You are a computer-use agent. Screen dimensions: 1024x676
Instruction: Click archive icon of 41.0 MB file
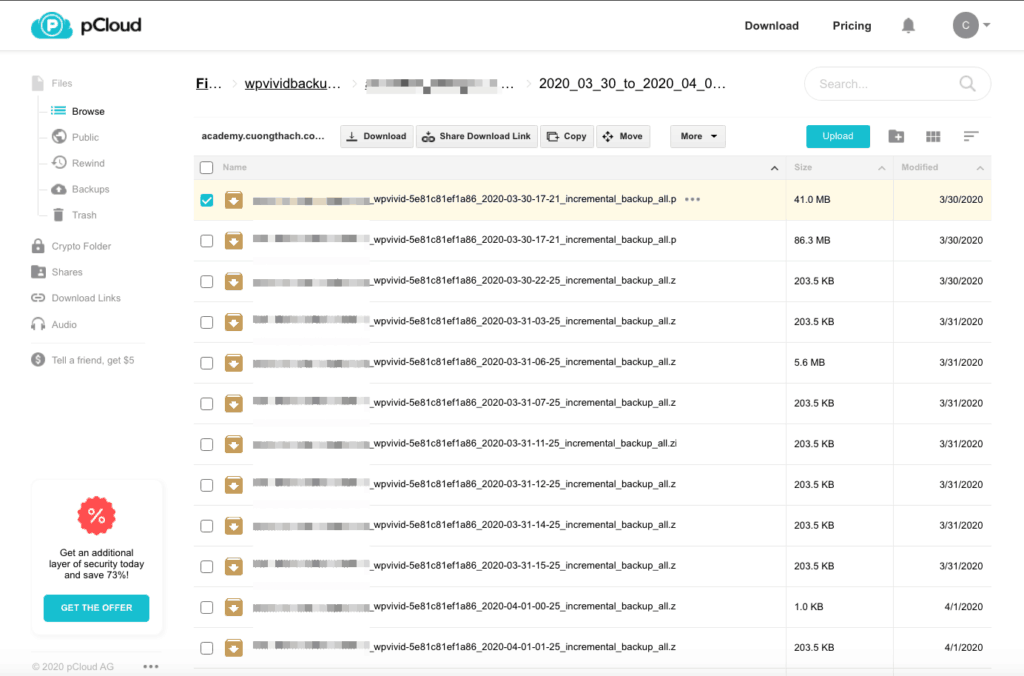click(x=234, y=200)
